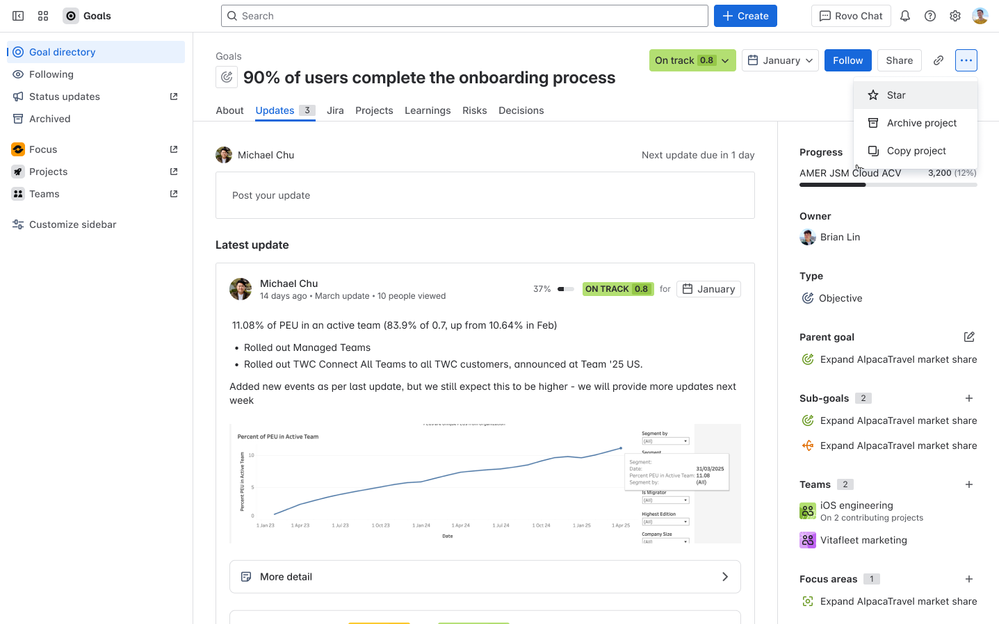Open Rovo Chat

[850, 16]
